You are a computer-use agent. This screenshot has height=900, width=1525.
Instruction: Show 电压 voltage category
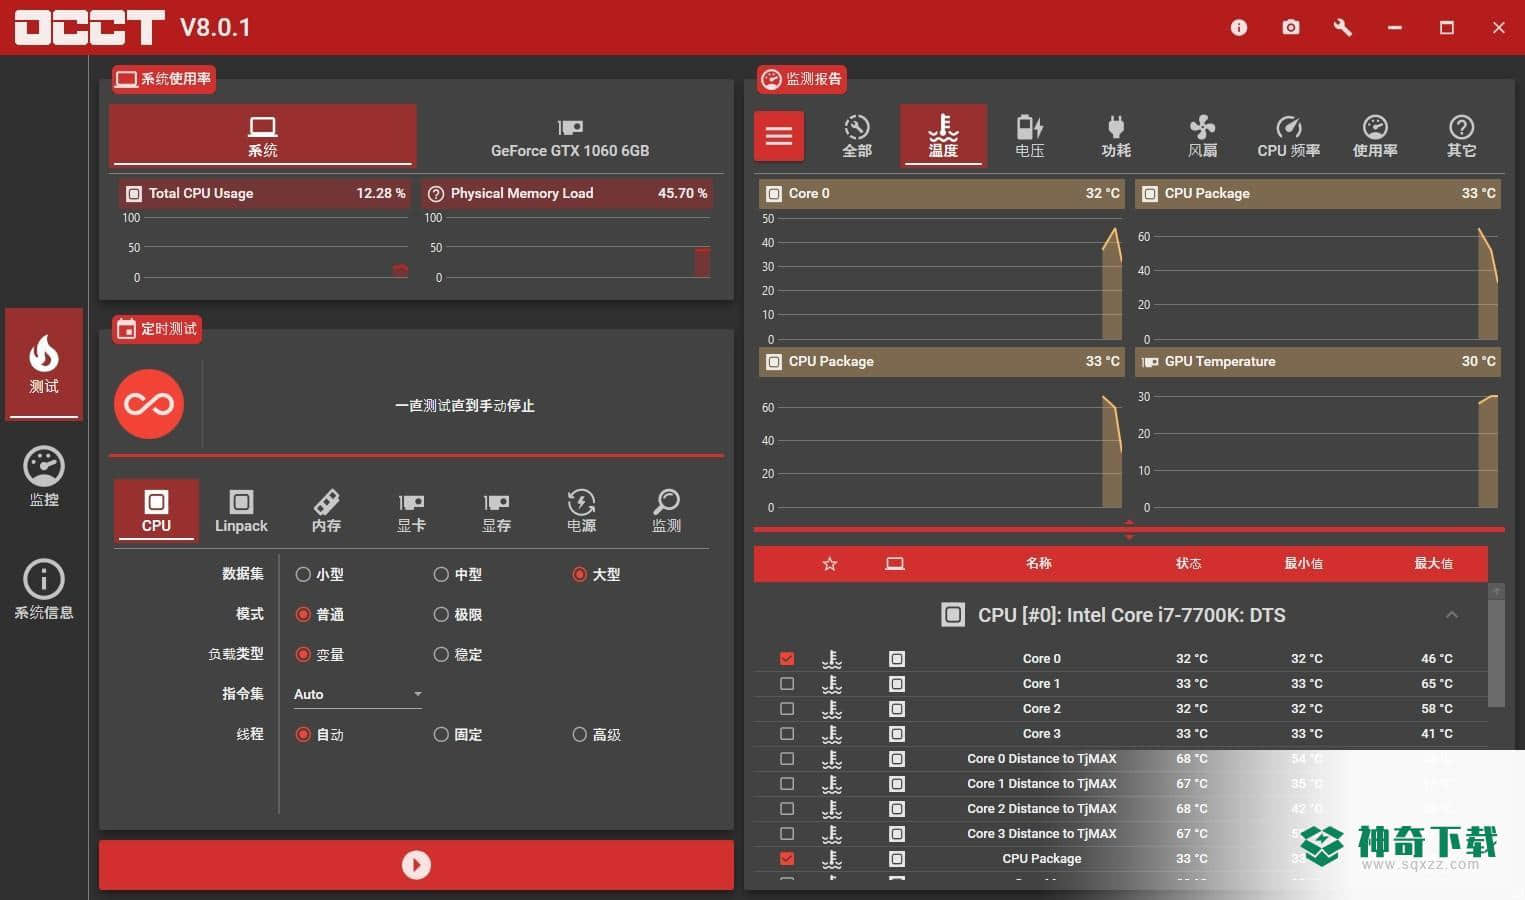click(1030, 136)
